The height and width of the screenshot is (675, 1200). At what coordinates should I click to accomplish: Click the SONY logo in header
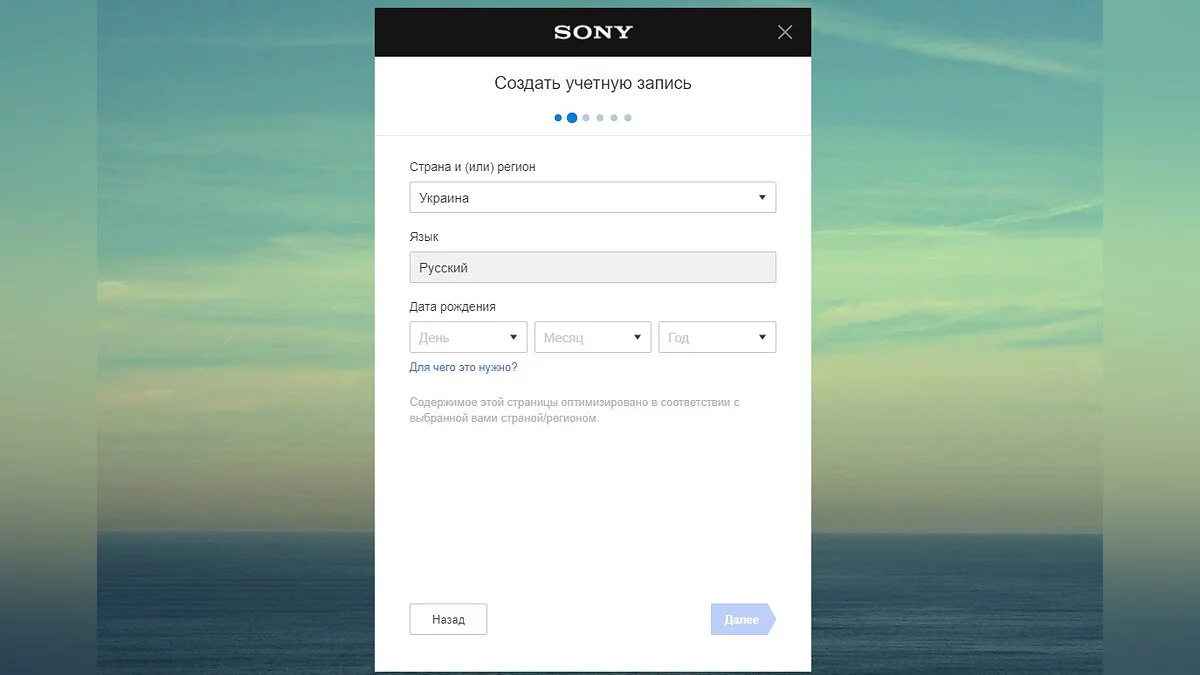pos(593,32)
